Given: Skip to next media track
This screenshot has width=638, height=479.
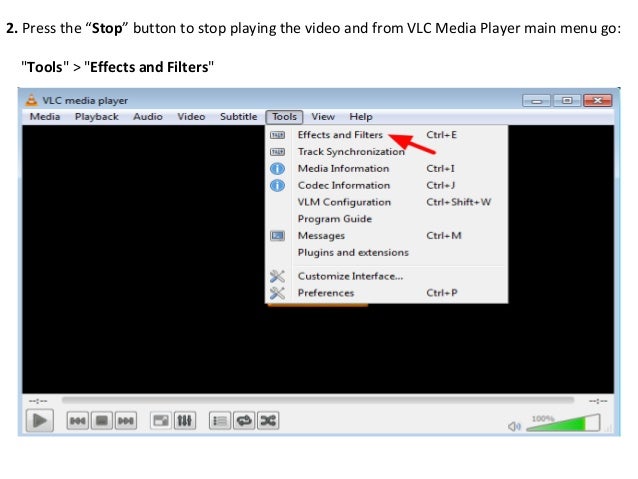Looking at the screenshot, I should pyautogui.click(x=126, y=420).
